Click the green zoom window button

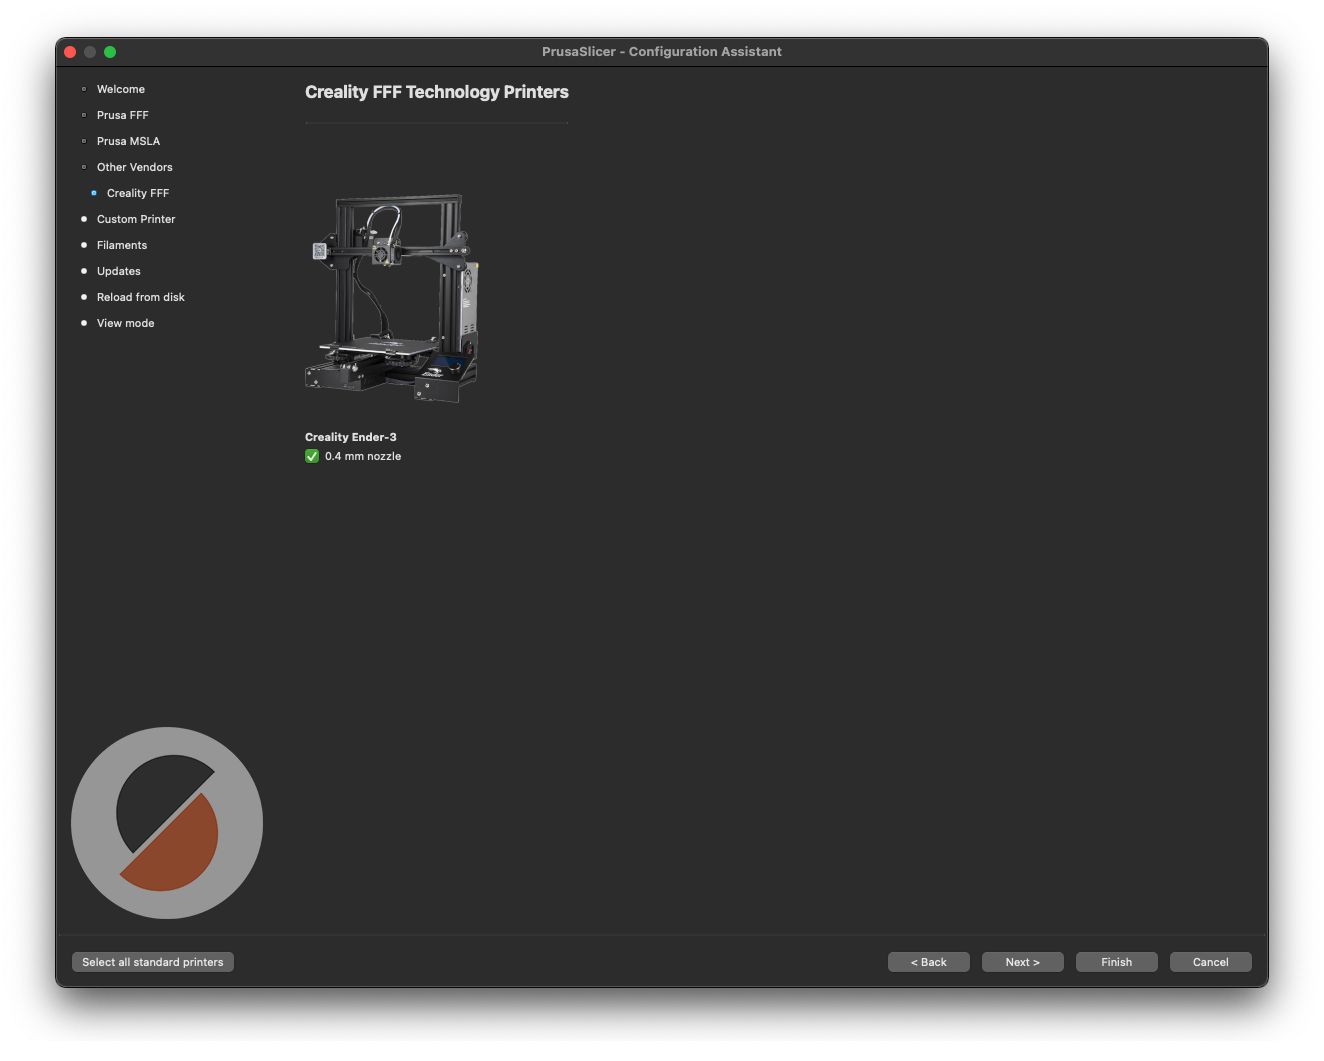click(x=110, y=52)
